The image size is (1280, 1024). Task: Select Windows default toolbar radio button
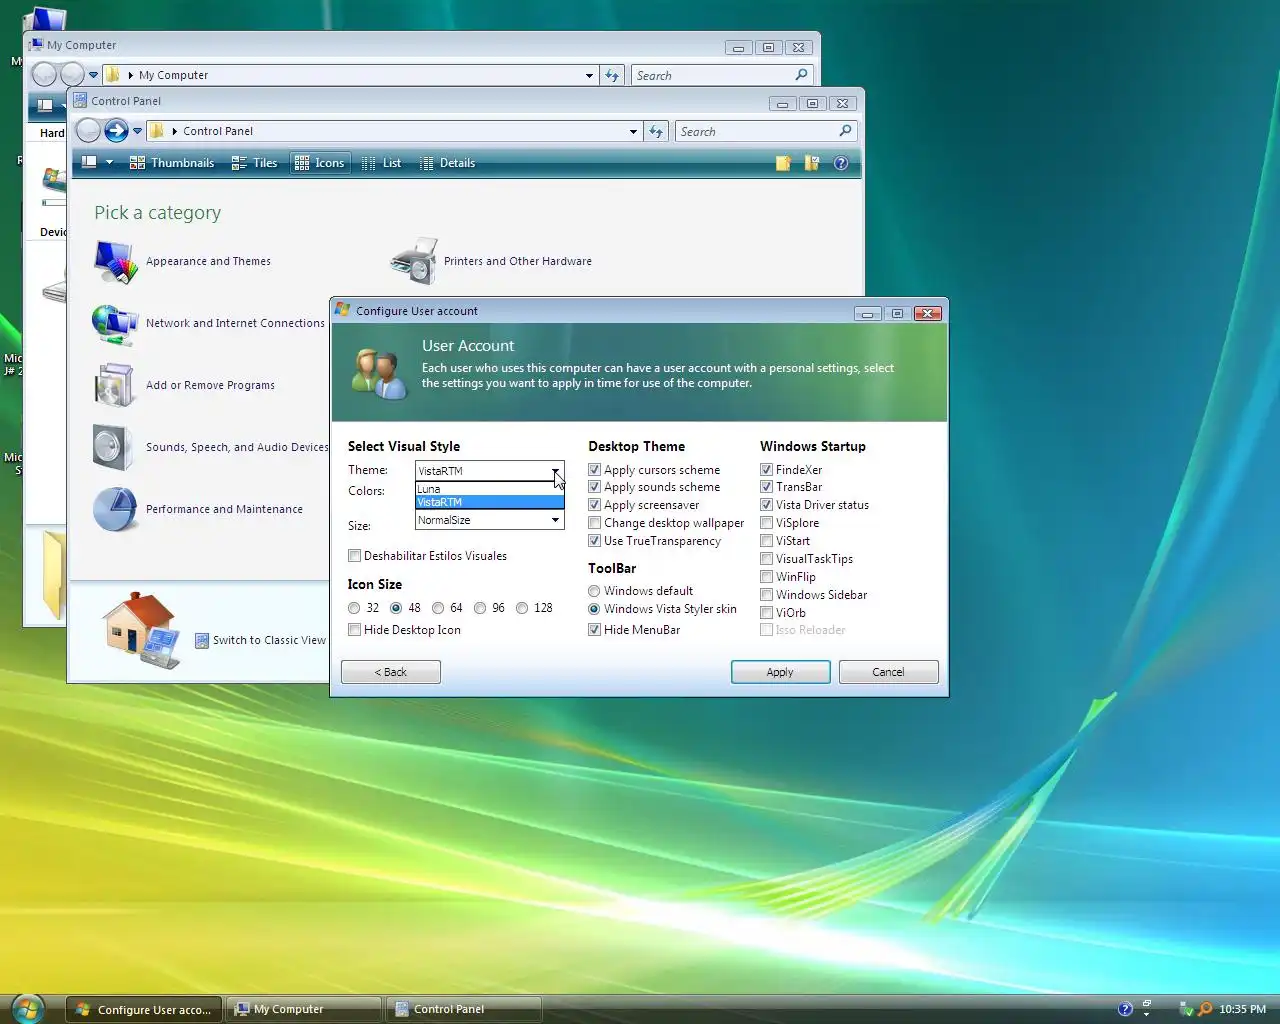coord(594,591)
